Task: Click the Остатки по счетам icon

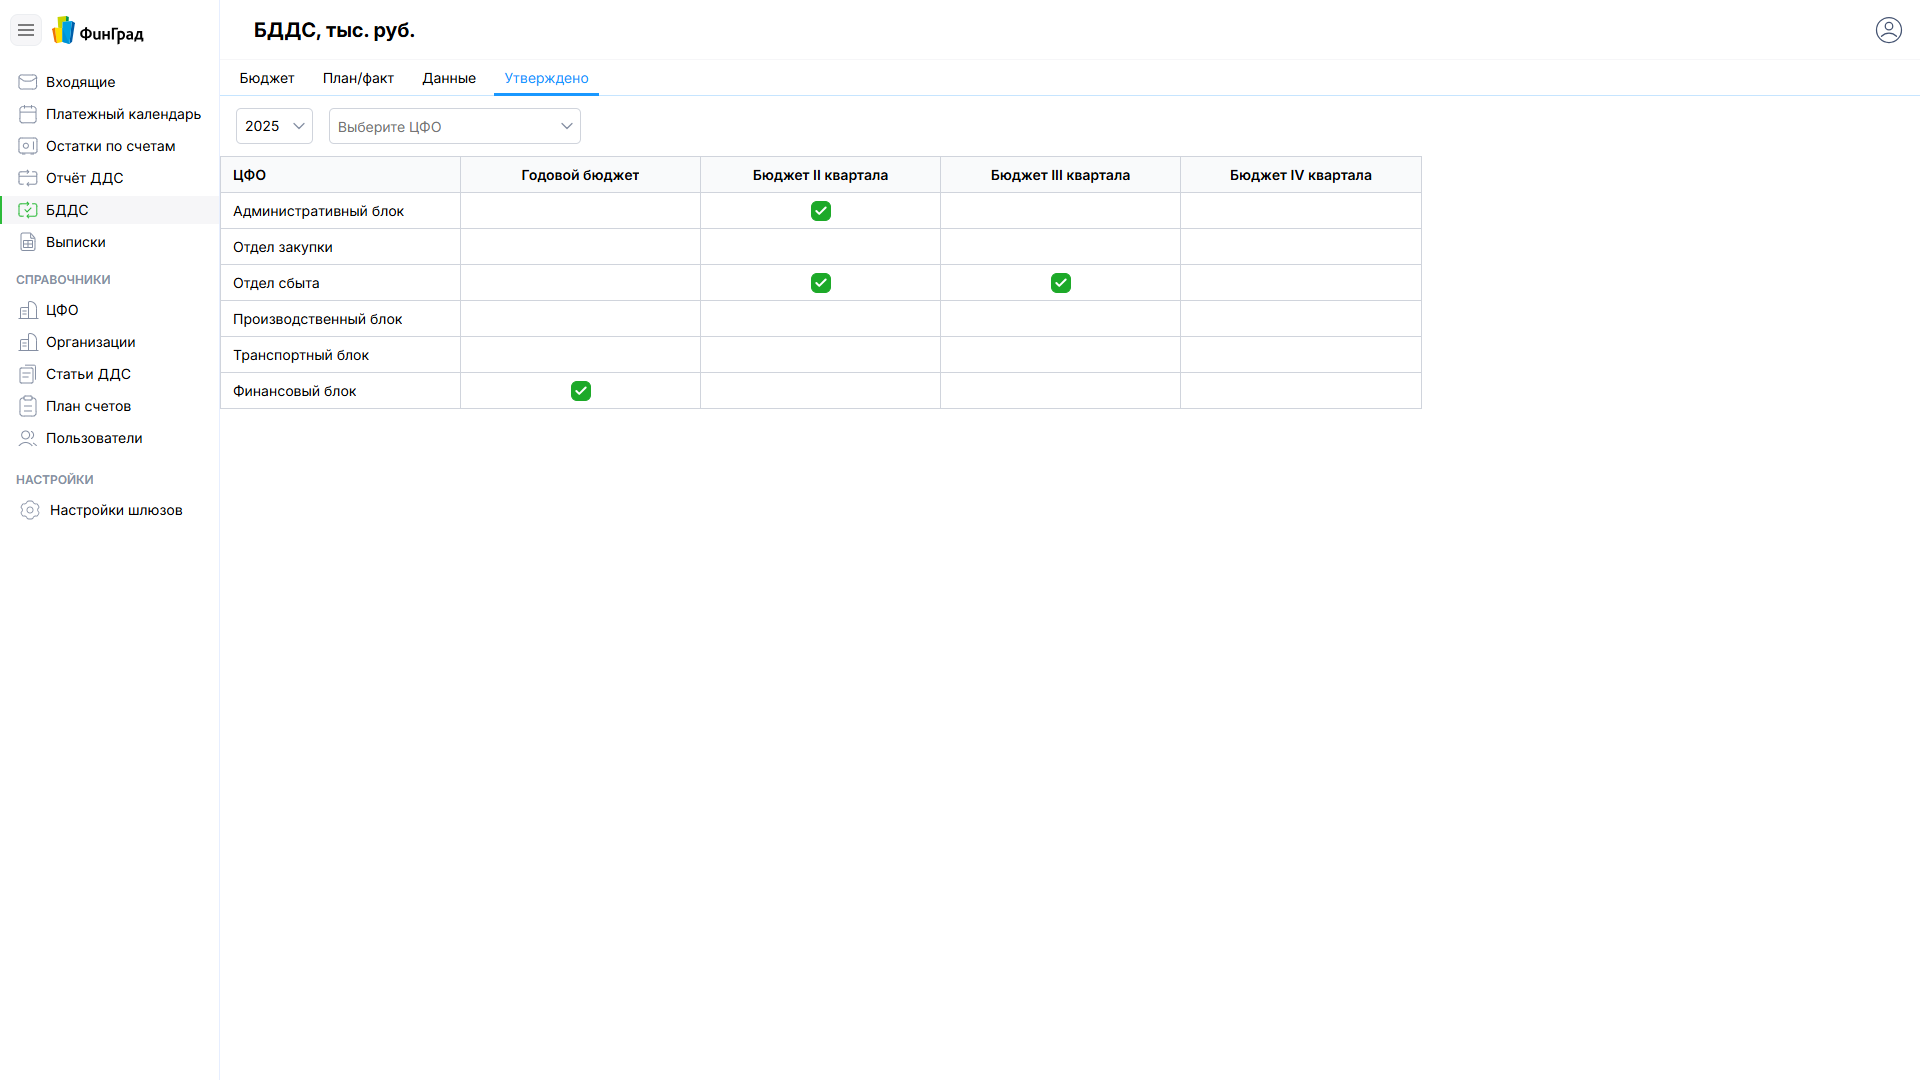Action: [x=28, y=146]
